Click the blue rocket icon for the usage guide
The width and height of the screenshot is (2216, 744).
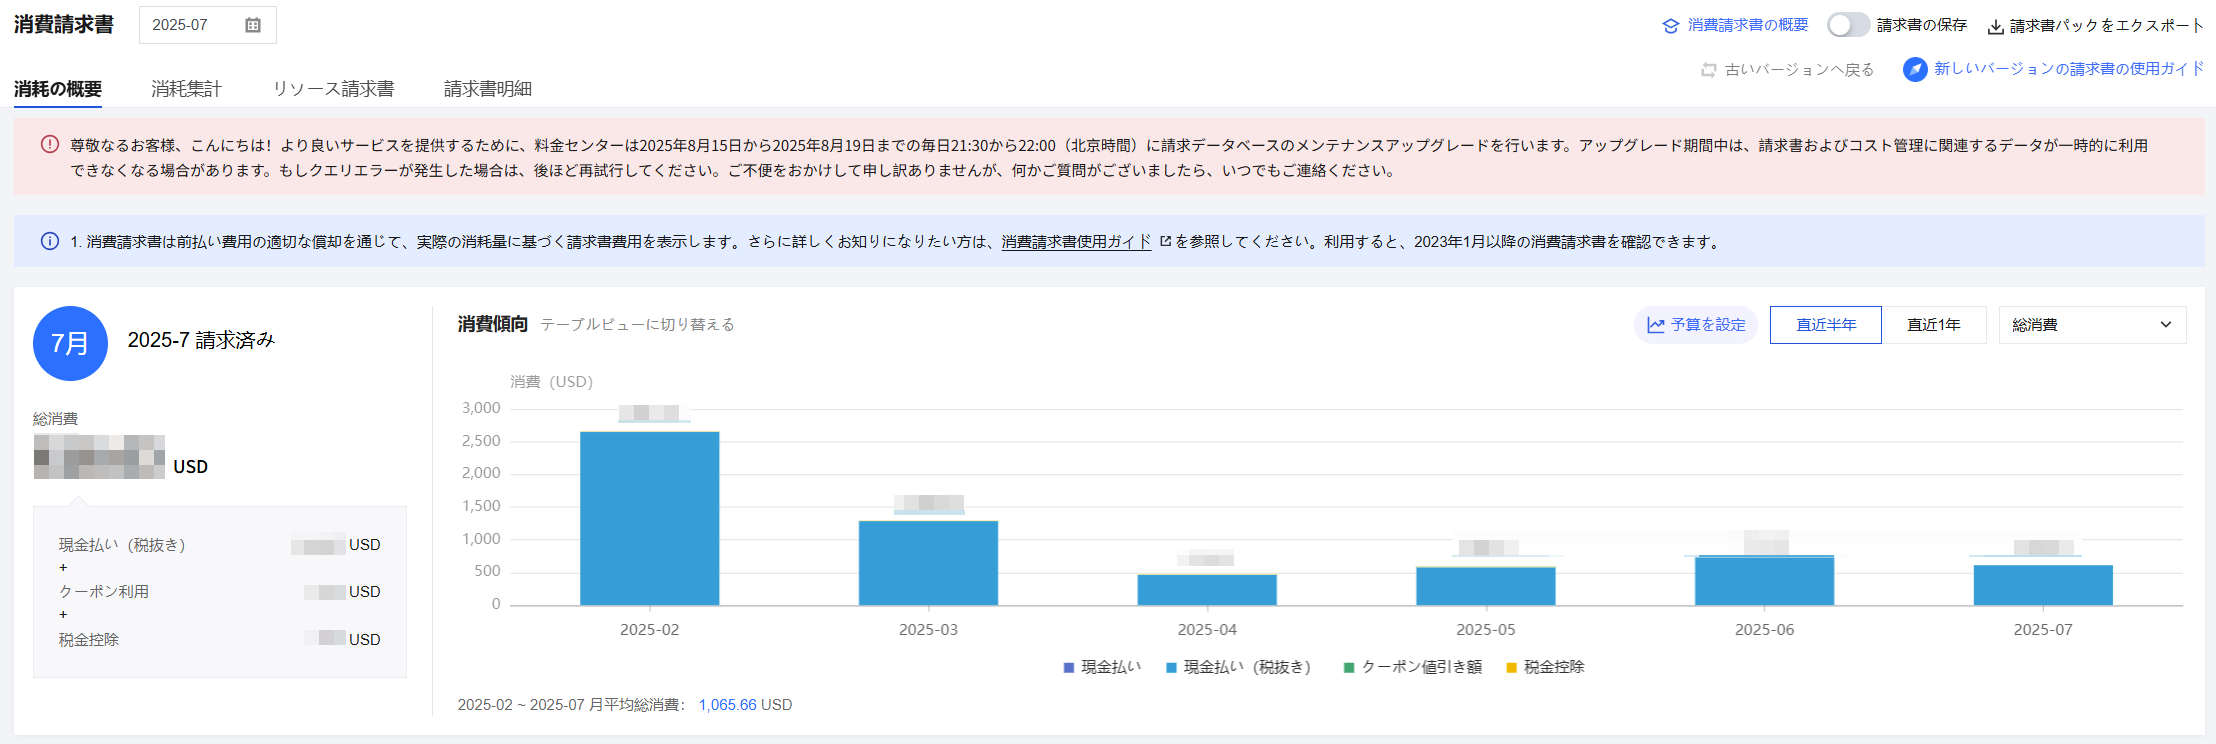click(x=1915, y=69)
